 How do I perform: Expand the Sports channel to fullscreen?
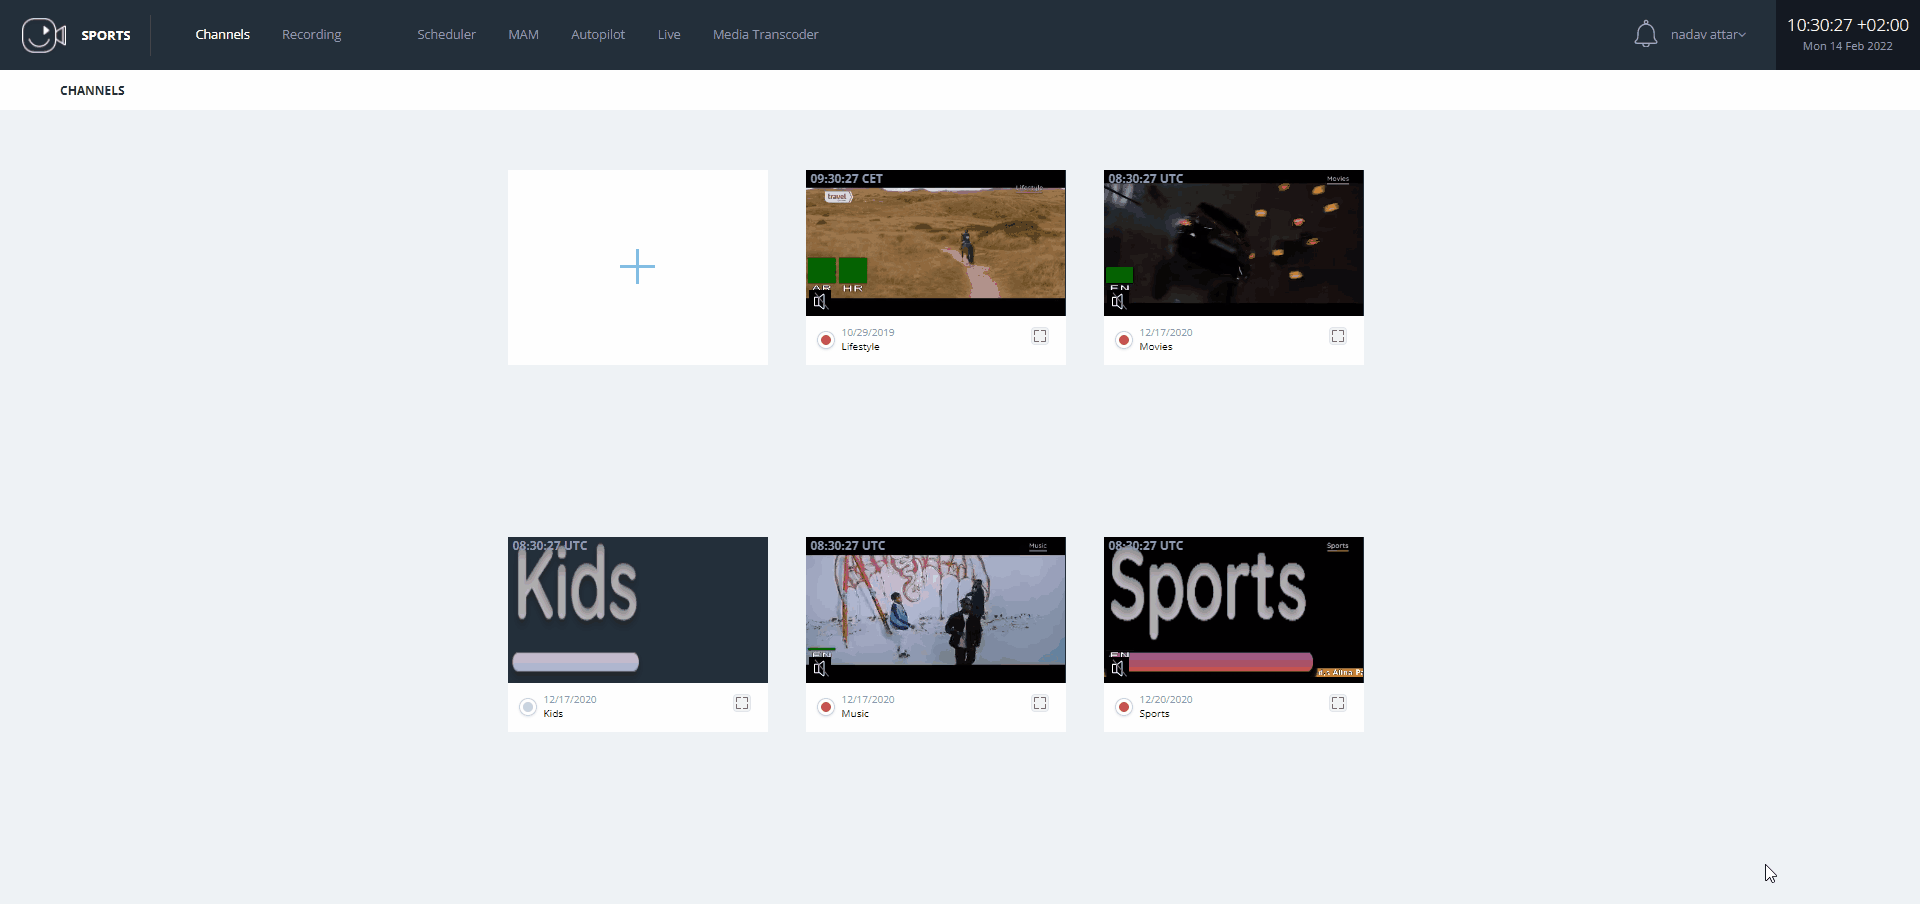[1338, 703]
